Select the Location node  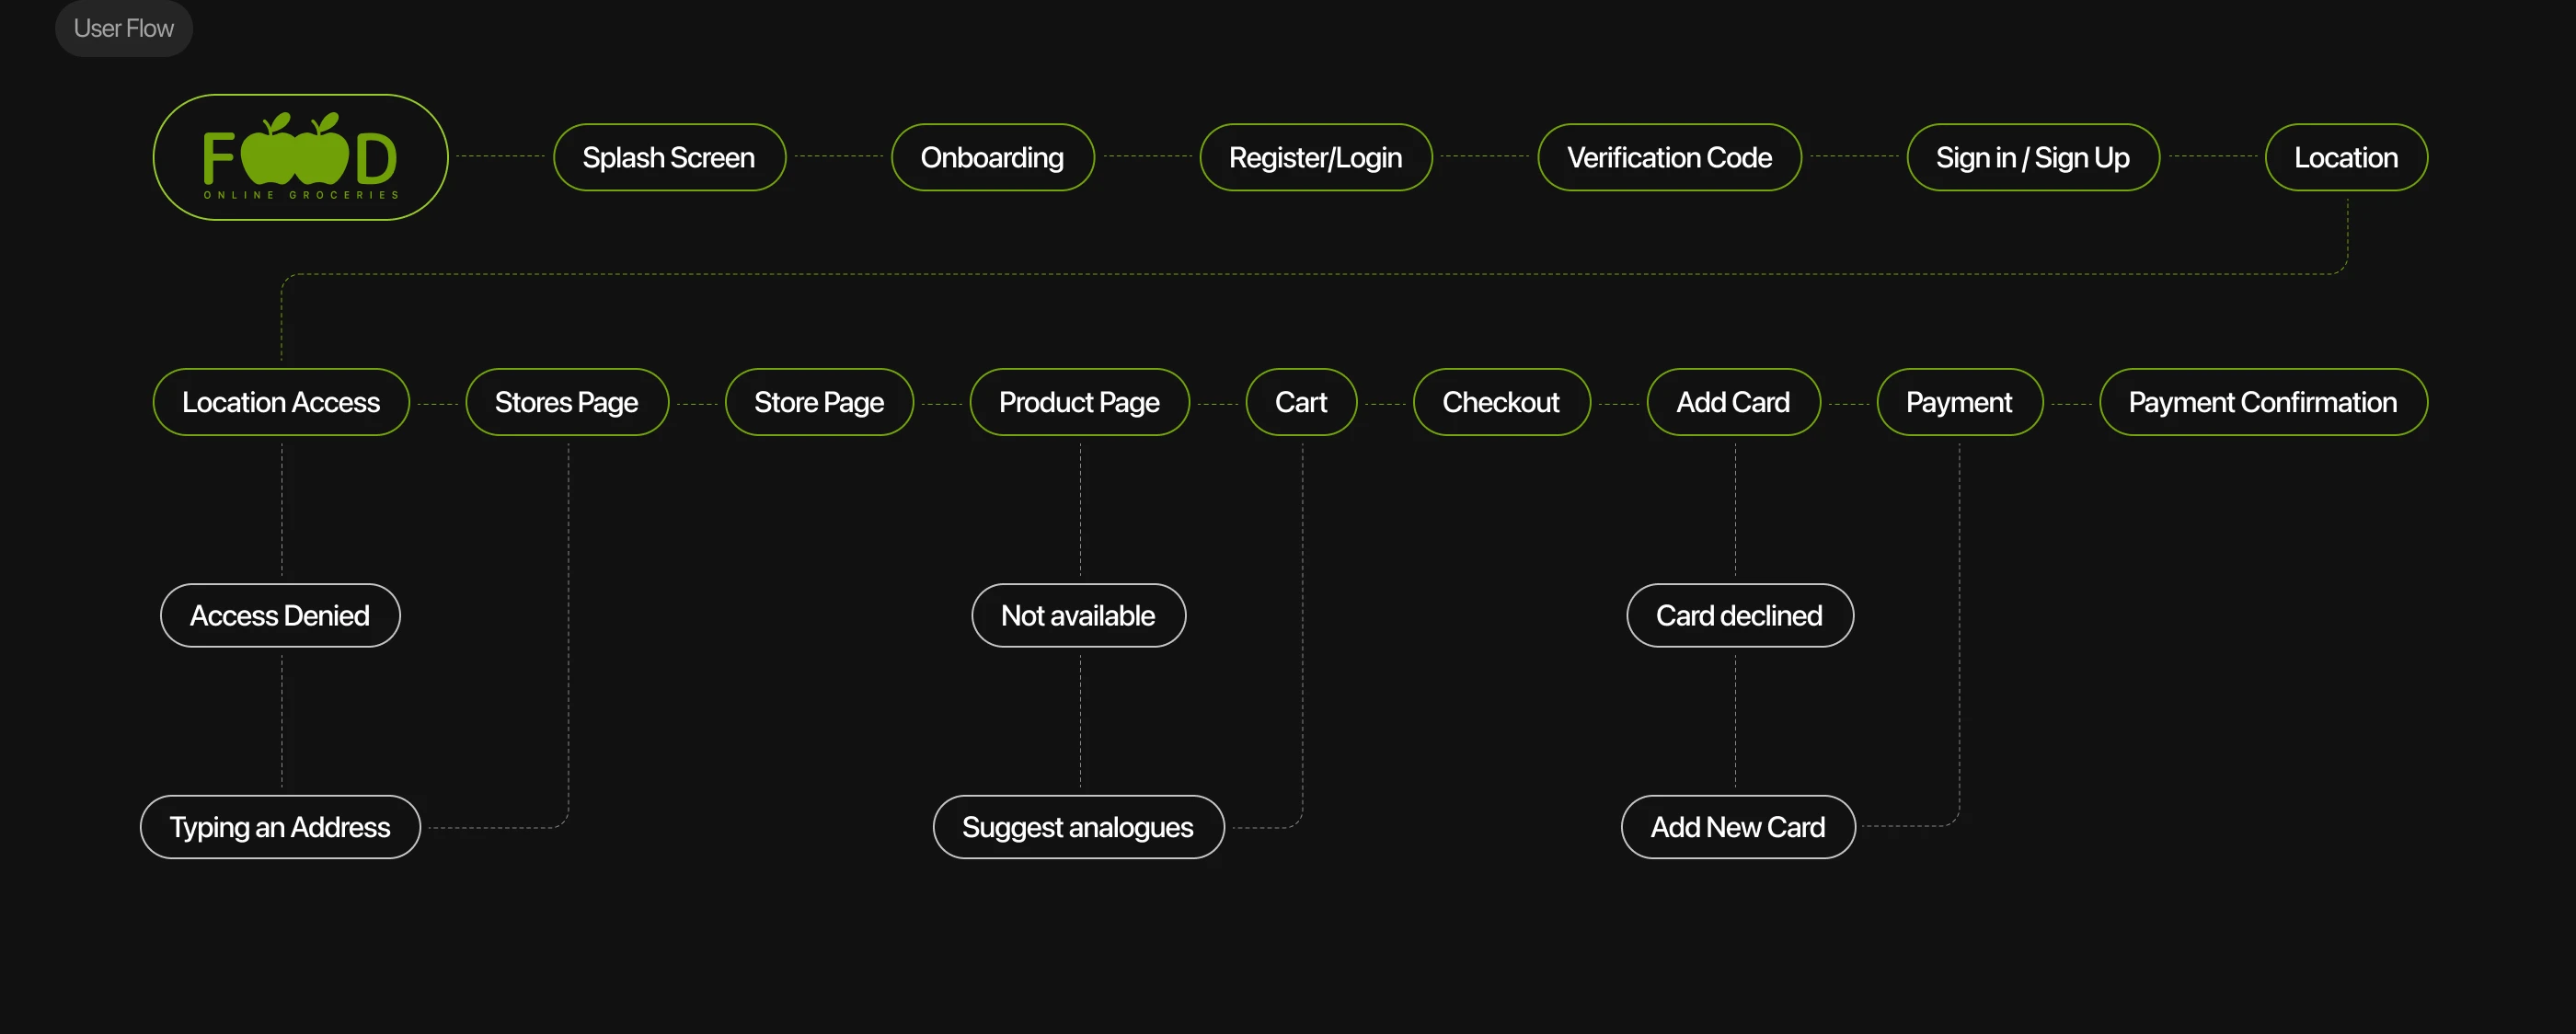2345,157
